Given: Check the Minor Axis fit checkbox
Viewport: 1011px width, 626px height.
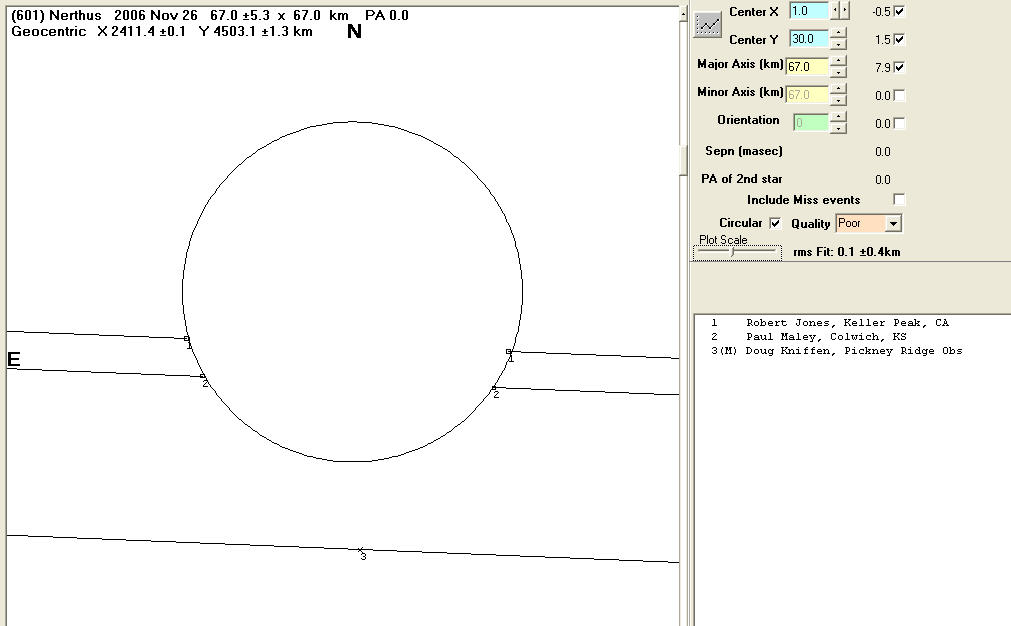Looking at the screenshot, I should [899, 95].
